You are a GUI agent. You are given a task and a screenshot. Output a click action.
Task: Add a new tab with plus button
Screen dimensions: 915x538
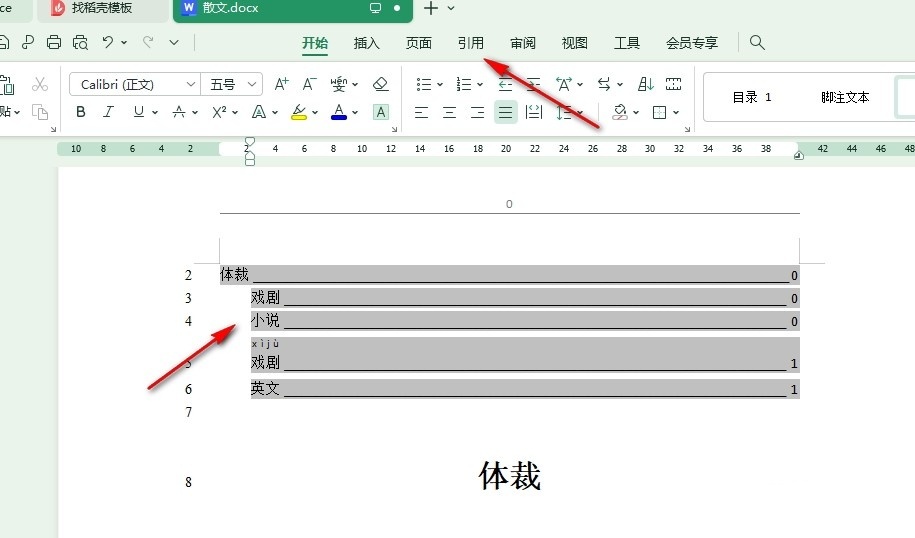(431, 8)
